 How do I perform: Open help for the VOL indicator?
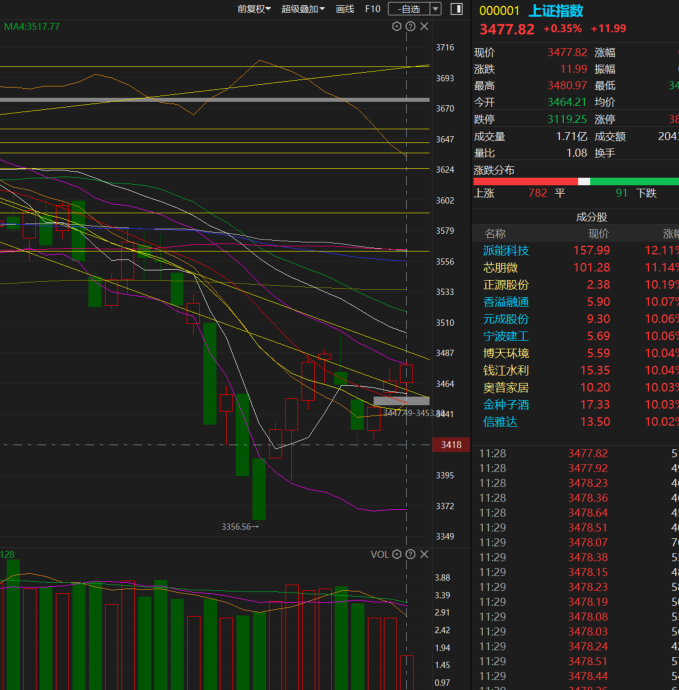click(x=410, y=554)
